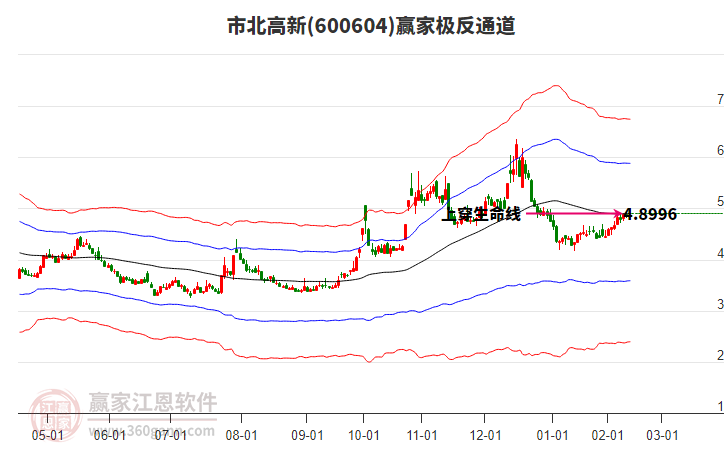Click the price axis value 2
Screen dimensions: 726x450
(720, 355)
